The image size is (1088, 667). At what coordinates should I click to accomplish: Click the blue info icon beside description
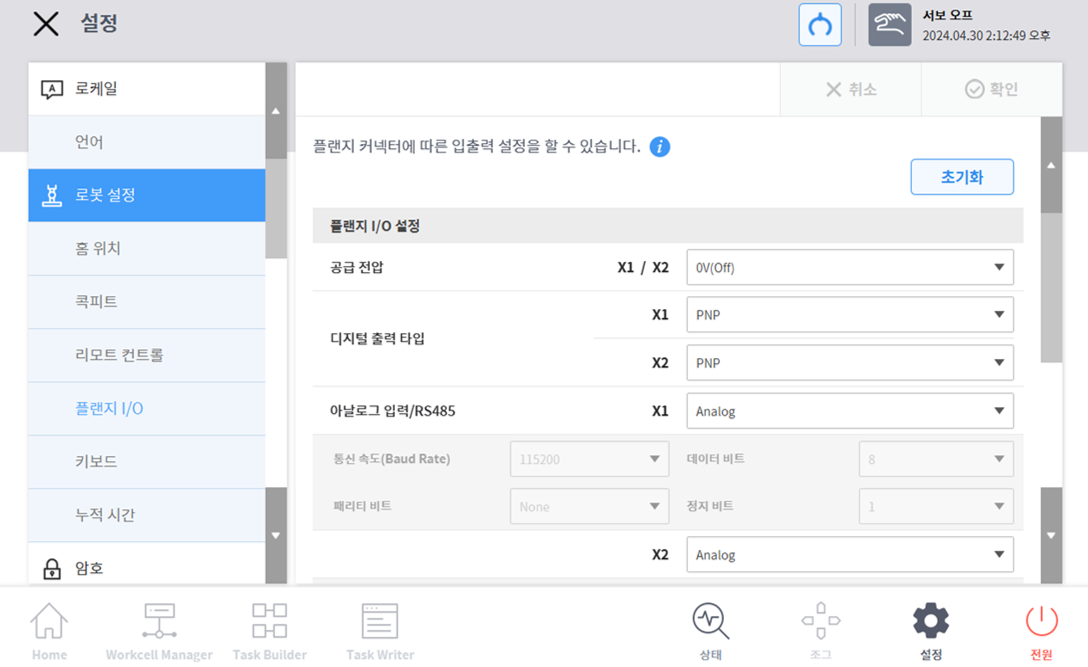tap(659, 147)
